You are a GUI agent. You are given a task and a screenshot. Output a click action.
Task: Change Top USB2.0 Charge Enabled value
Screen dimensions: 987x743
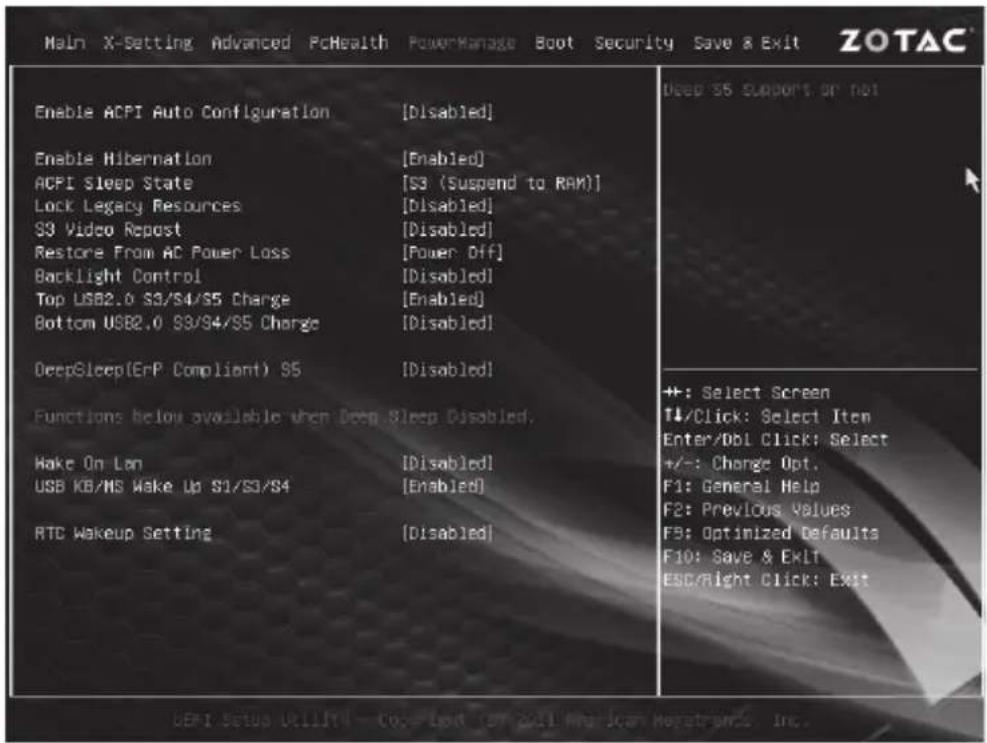(443, 299)
